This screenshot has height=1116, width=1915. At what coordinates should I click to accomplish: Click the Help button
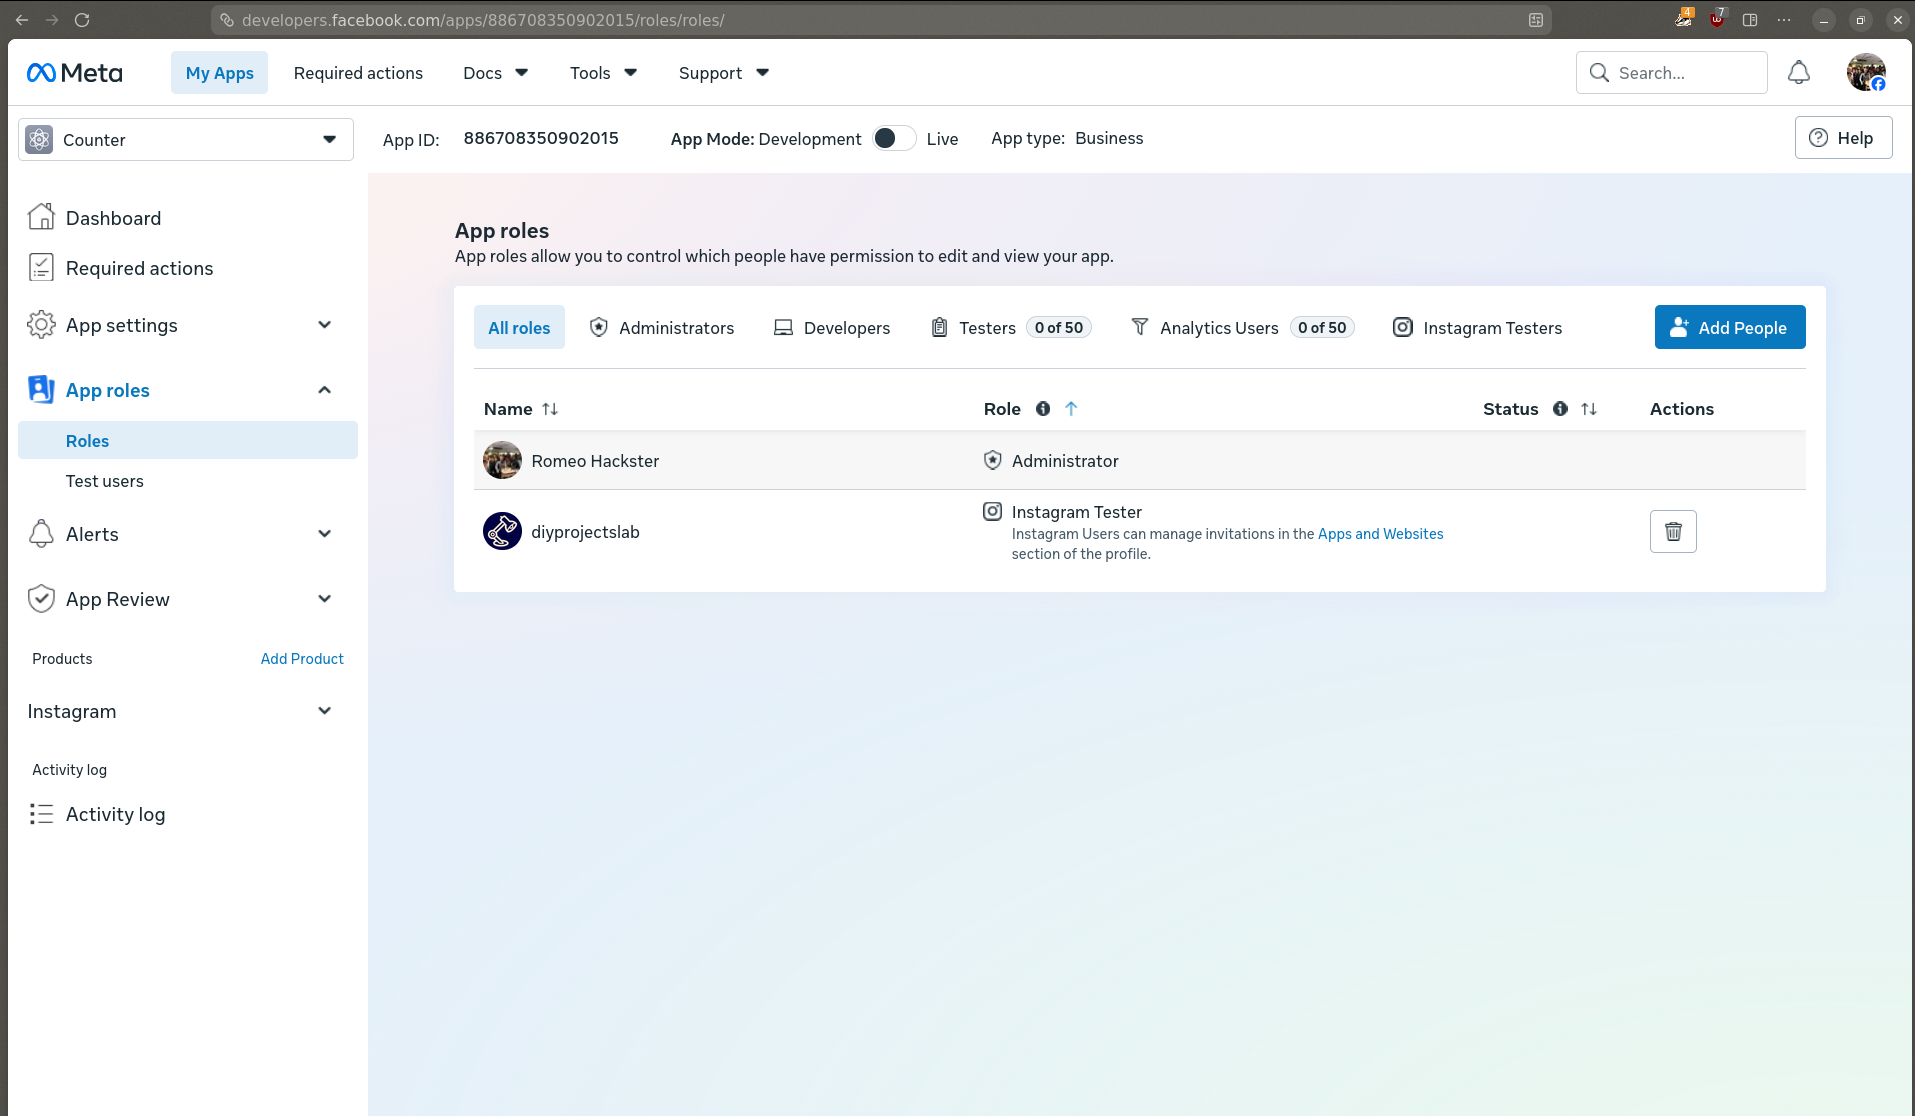click(x=1843, y=138)
